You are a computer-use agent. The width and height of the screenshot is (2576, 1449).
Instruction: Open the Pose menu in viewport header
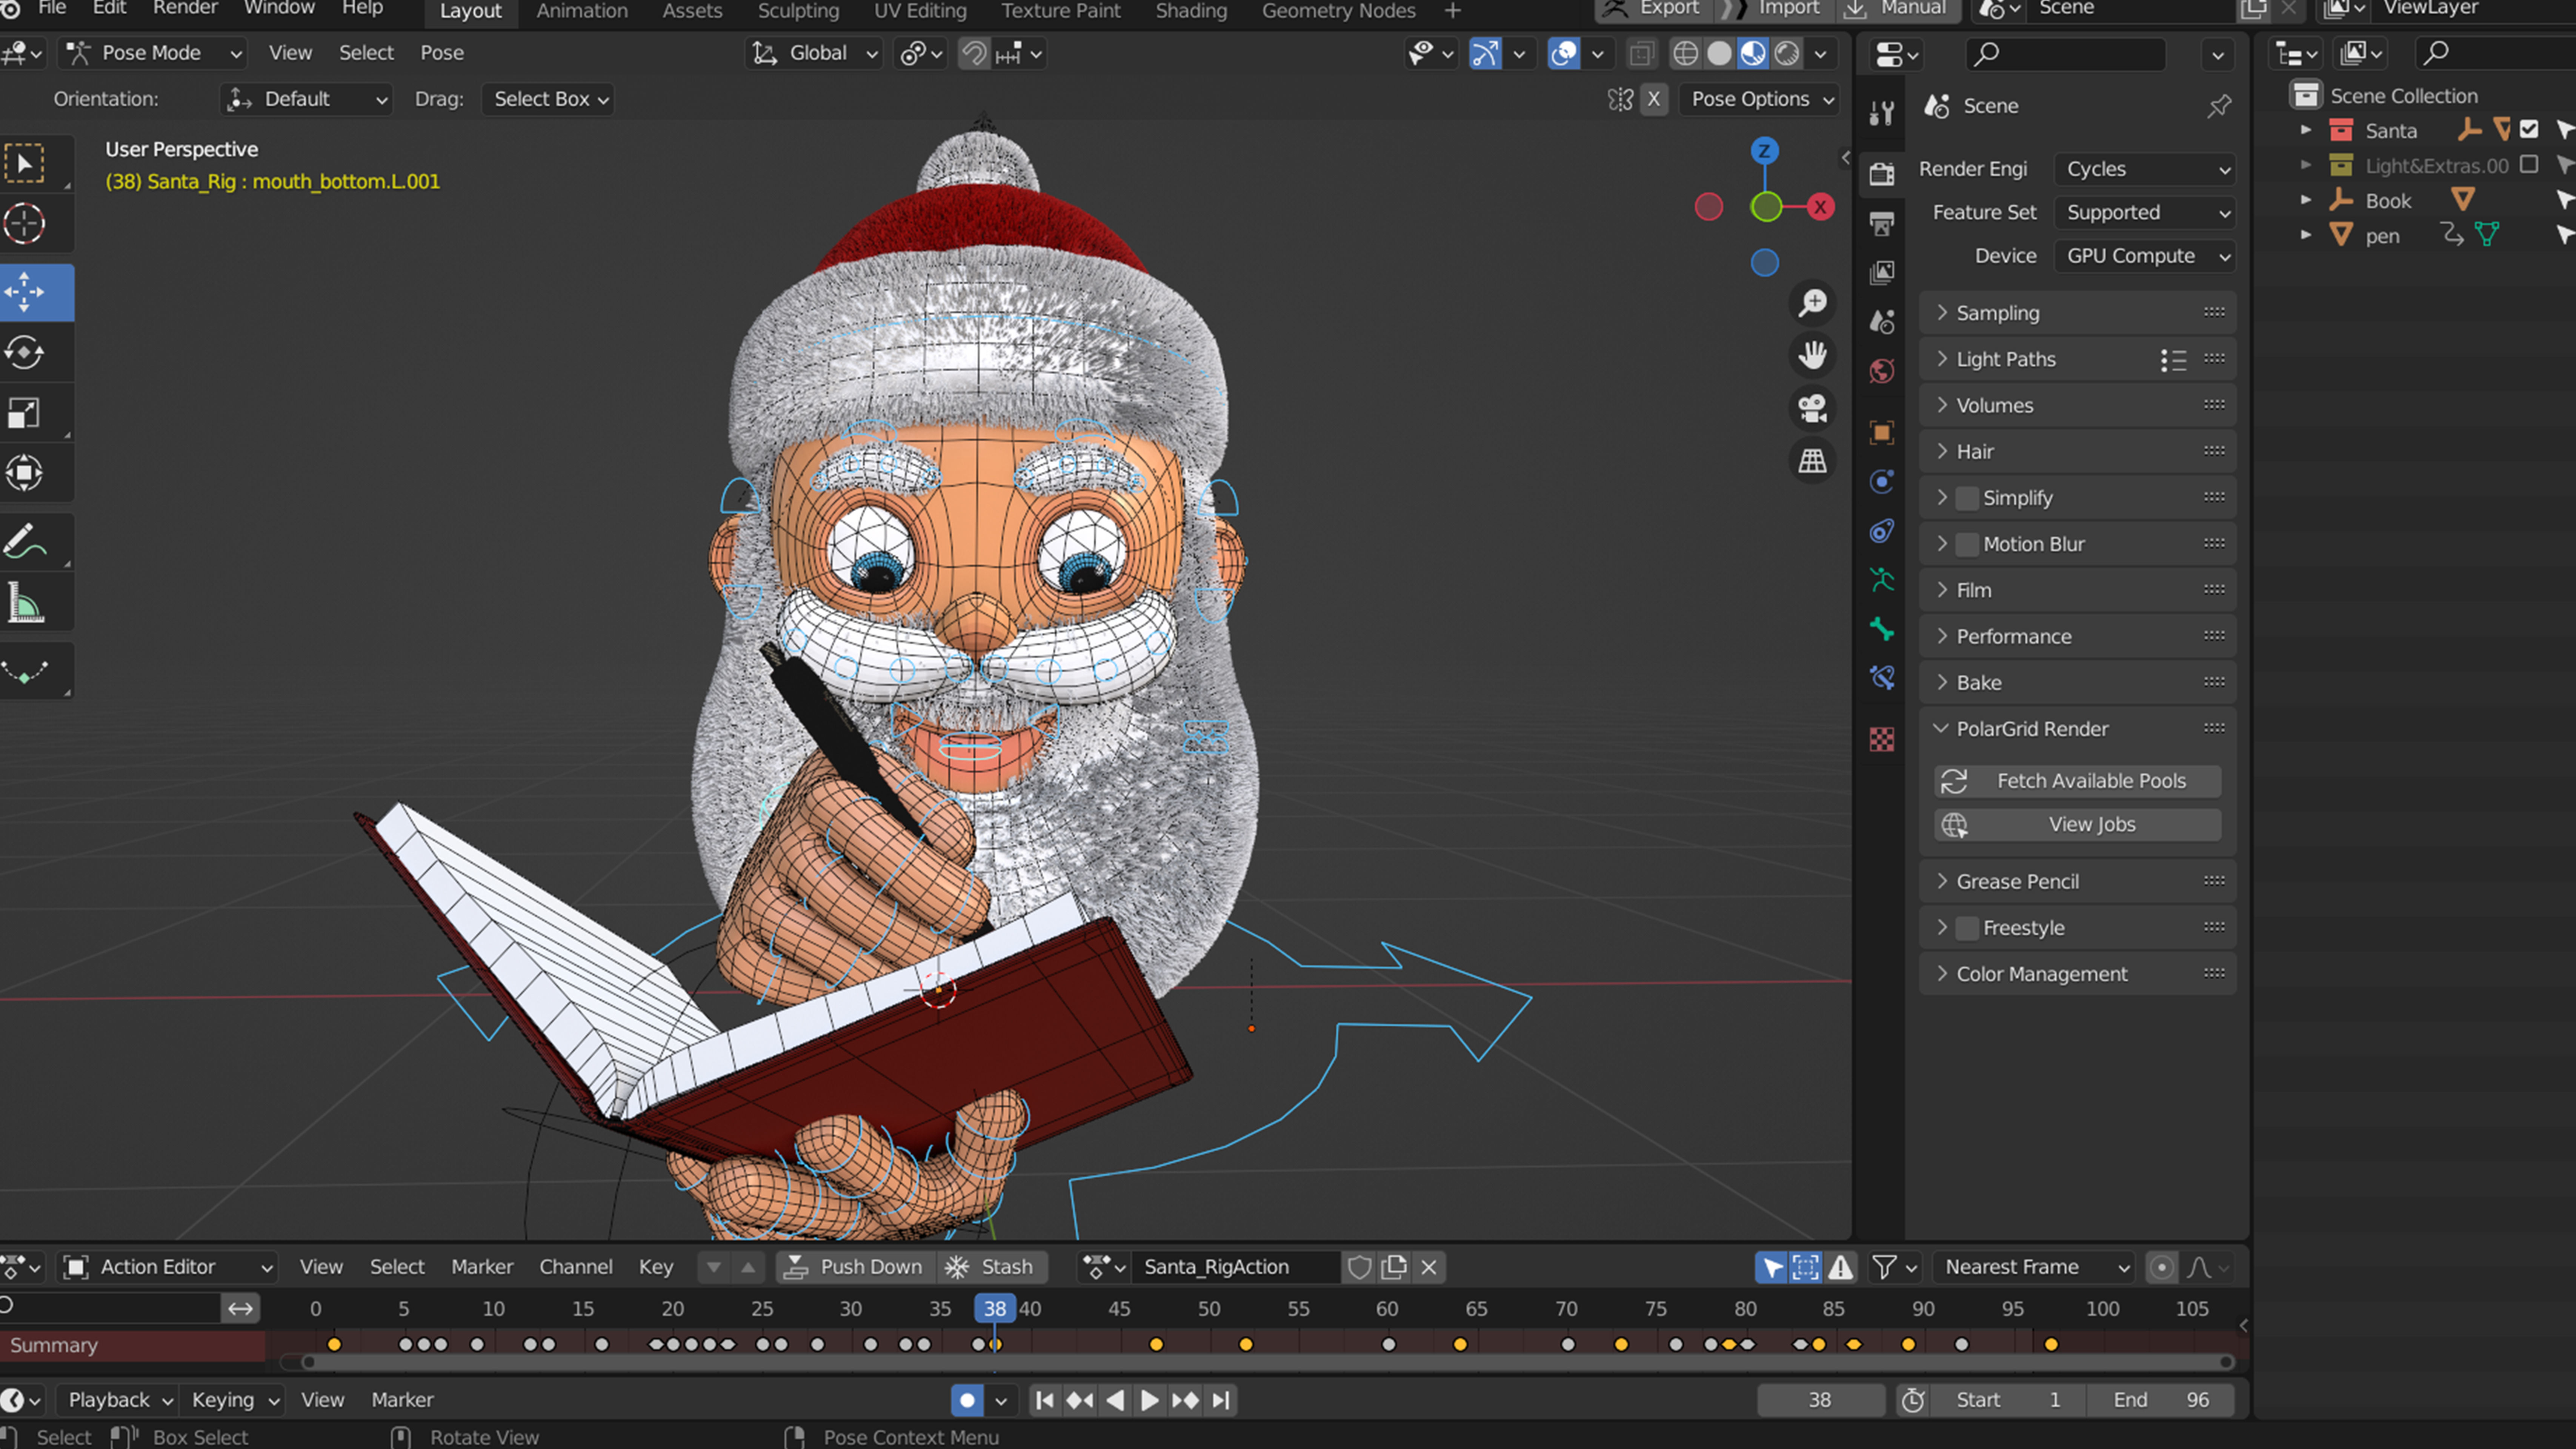coord(442,53)
